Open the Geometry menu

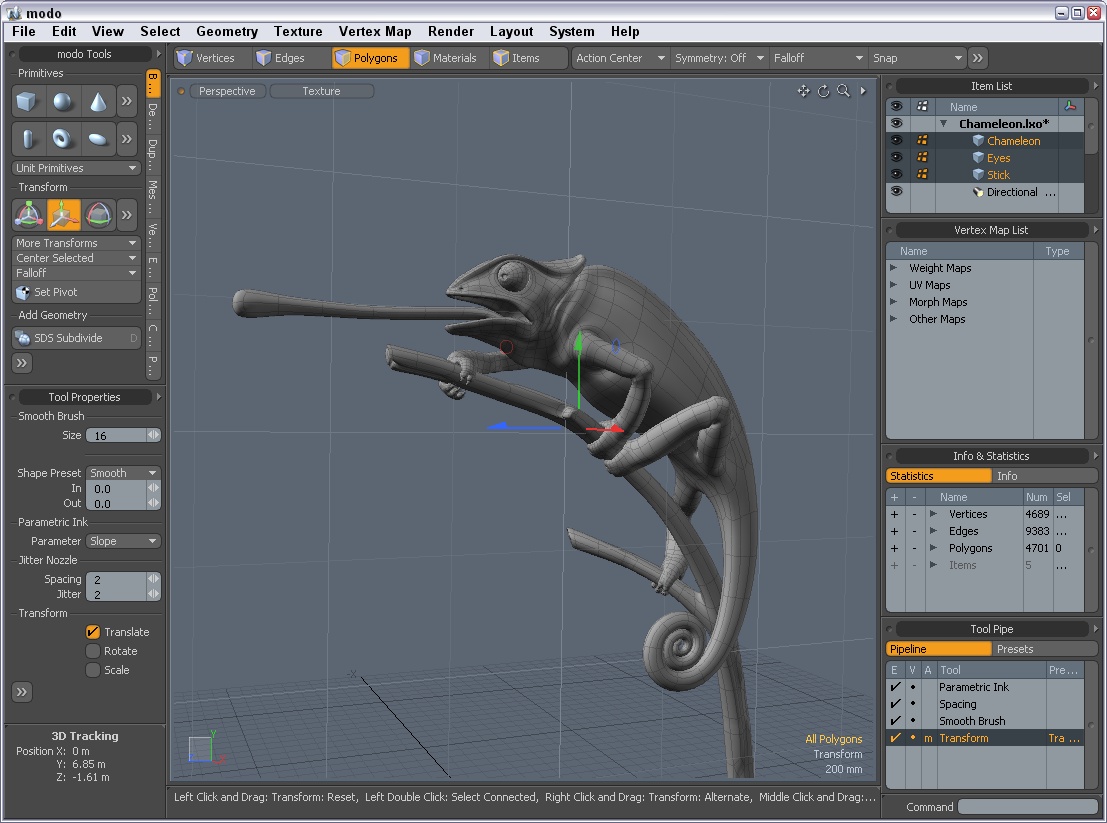(x=227, y=31)
